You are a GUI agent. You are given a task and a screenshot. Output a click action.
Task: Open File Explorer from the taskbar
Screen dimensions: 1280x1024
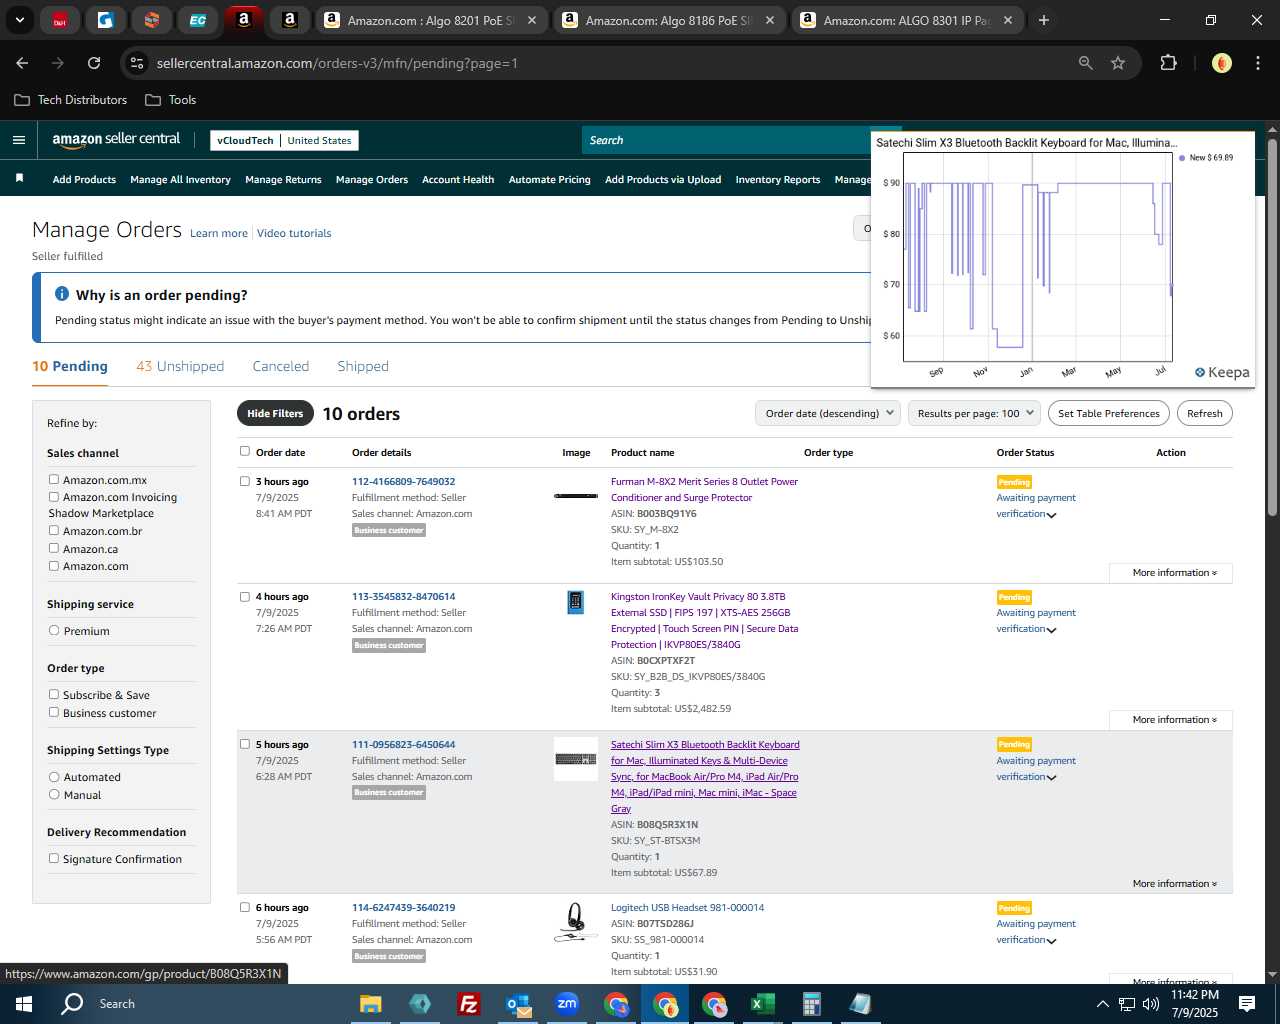(x=370, y=1004)
